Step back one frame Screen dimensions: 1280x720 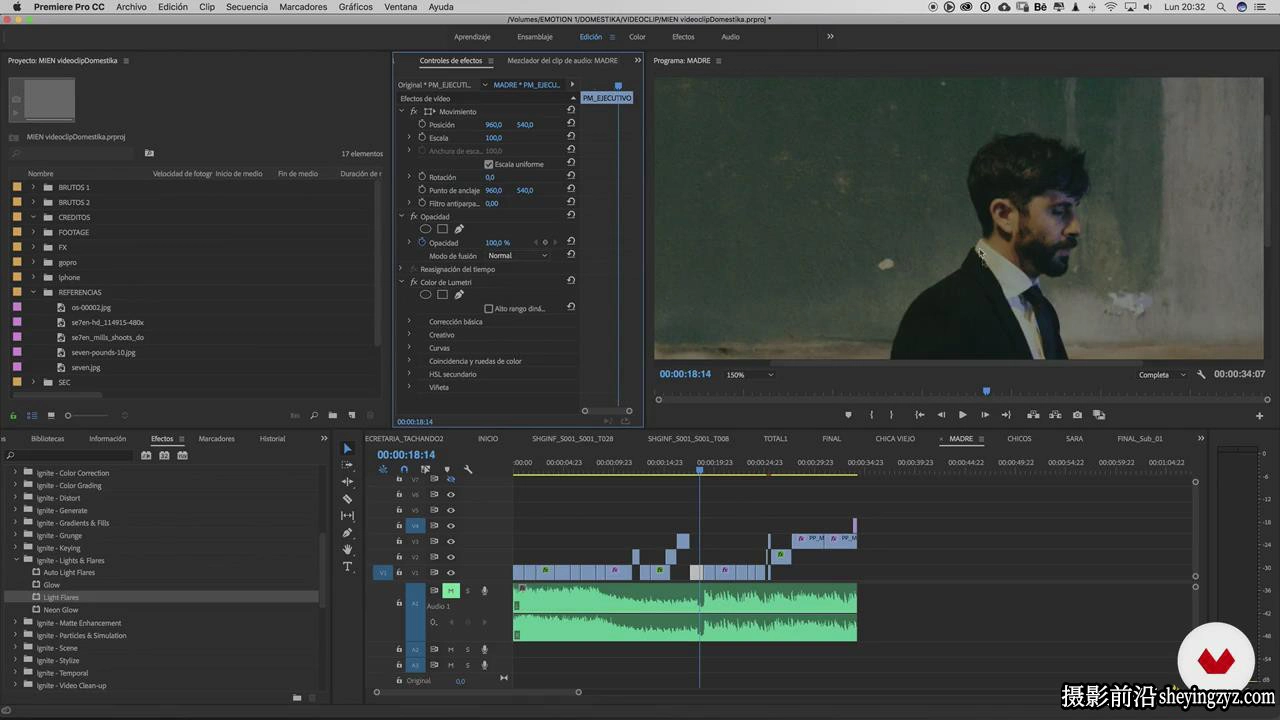pos(941,415)
